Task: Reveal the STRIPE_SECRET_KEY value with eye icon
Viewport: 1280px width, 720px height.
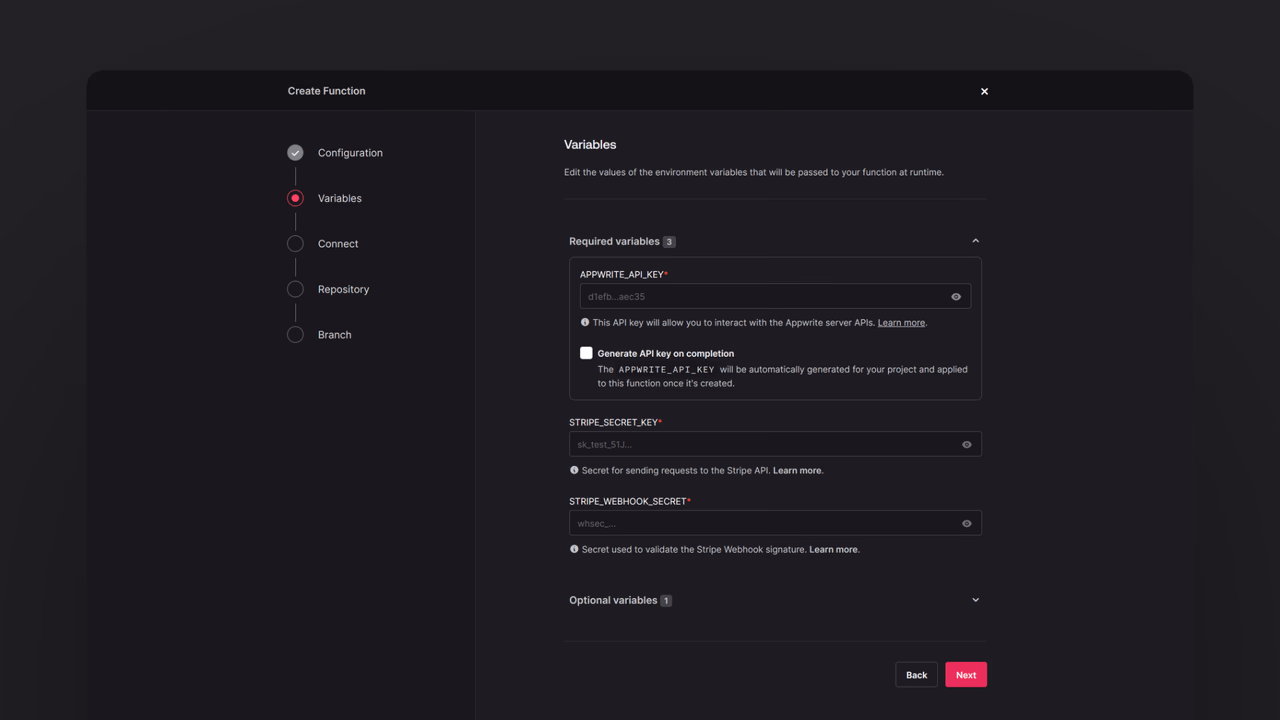Action: tap(967, 445)
